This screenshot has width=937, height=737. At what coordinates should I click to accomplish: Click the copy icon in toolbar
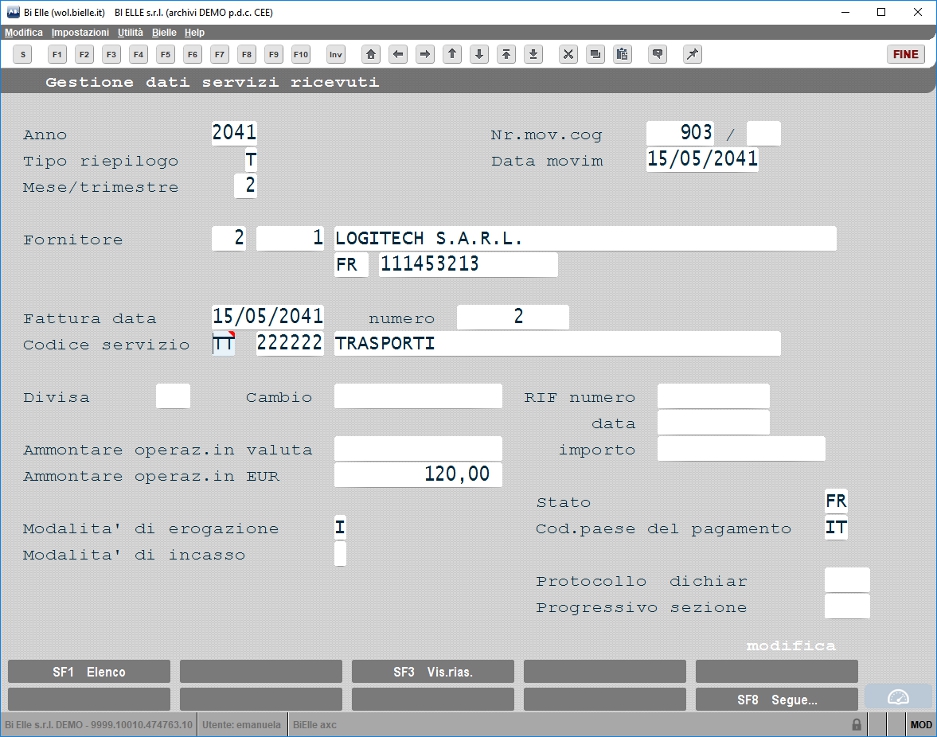[x=595, y=54]
